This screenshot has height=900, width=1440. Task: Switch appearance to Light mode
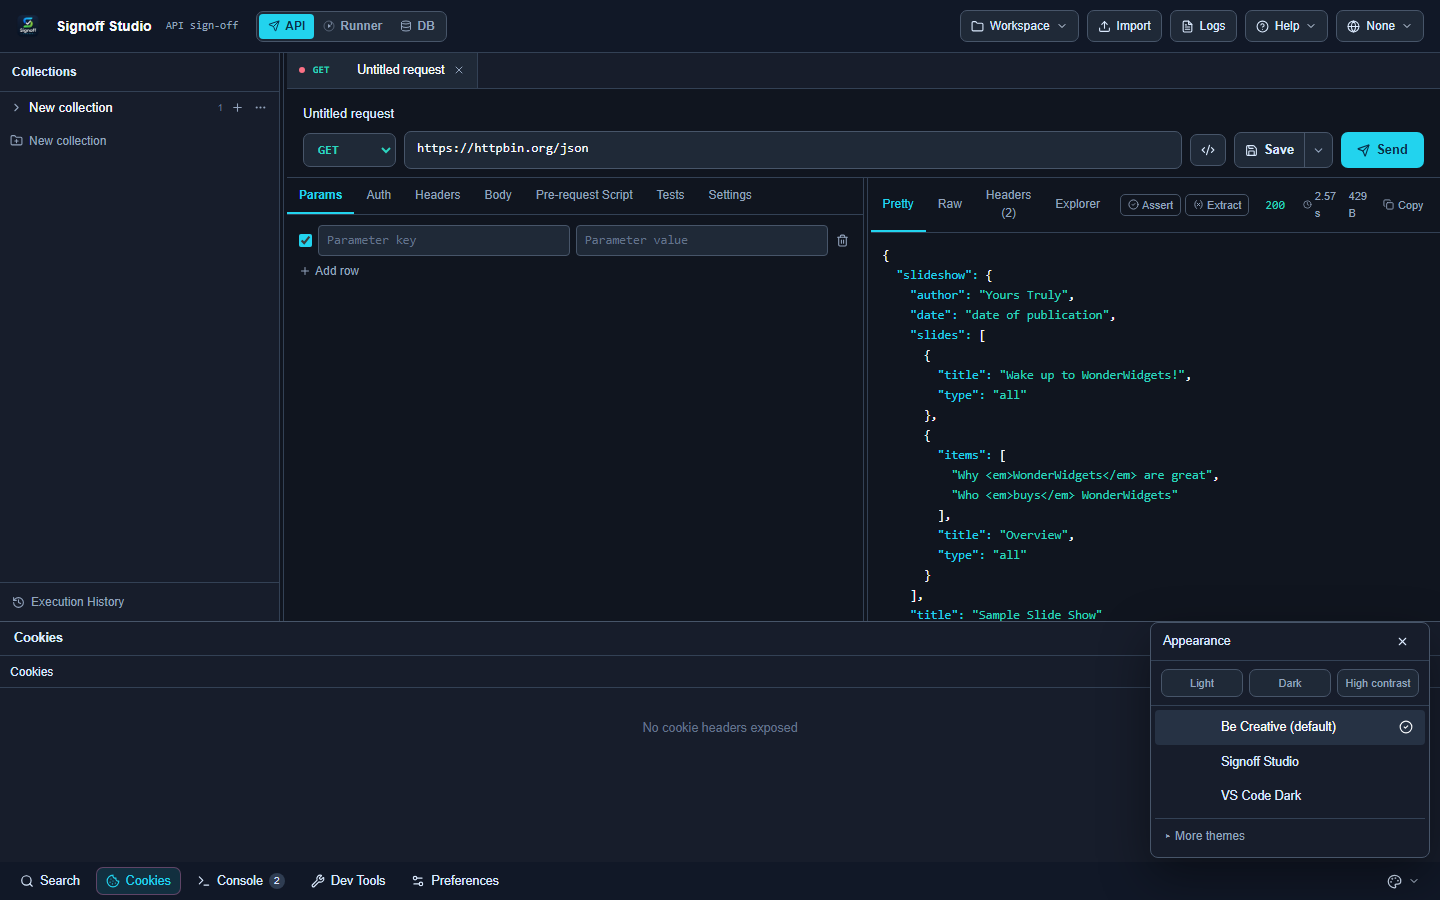[x=1202, y=683]
